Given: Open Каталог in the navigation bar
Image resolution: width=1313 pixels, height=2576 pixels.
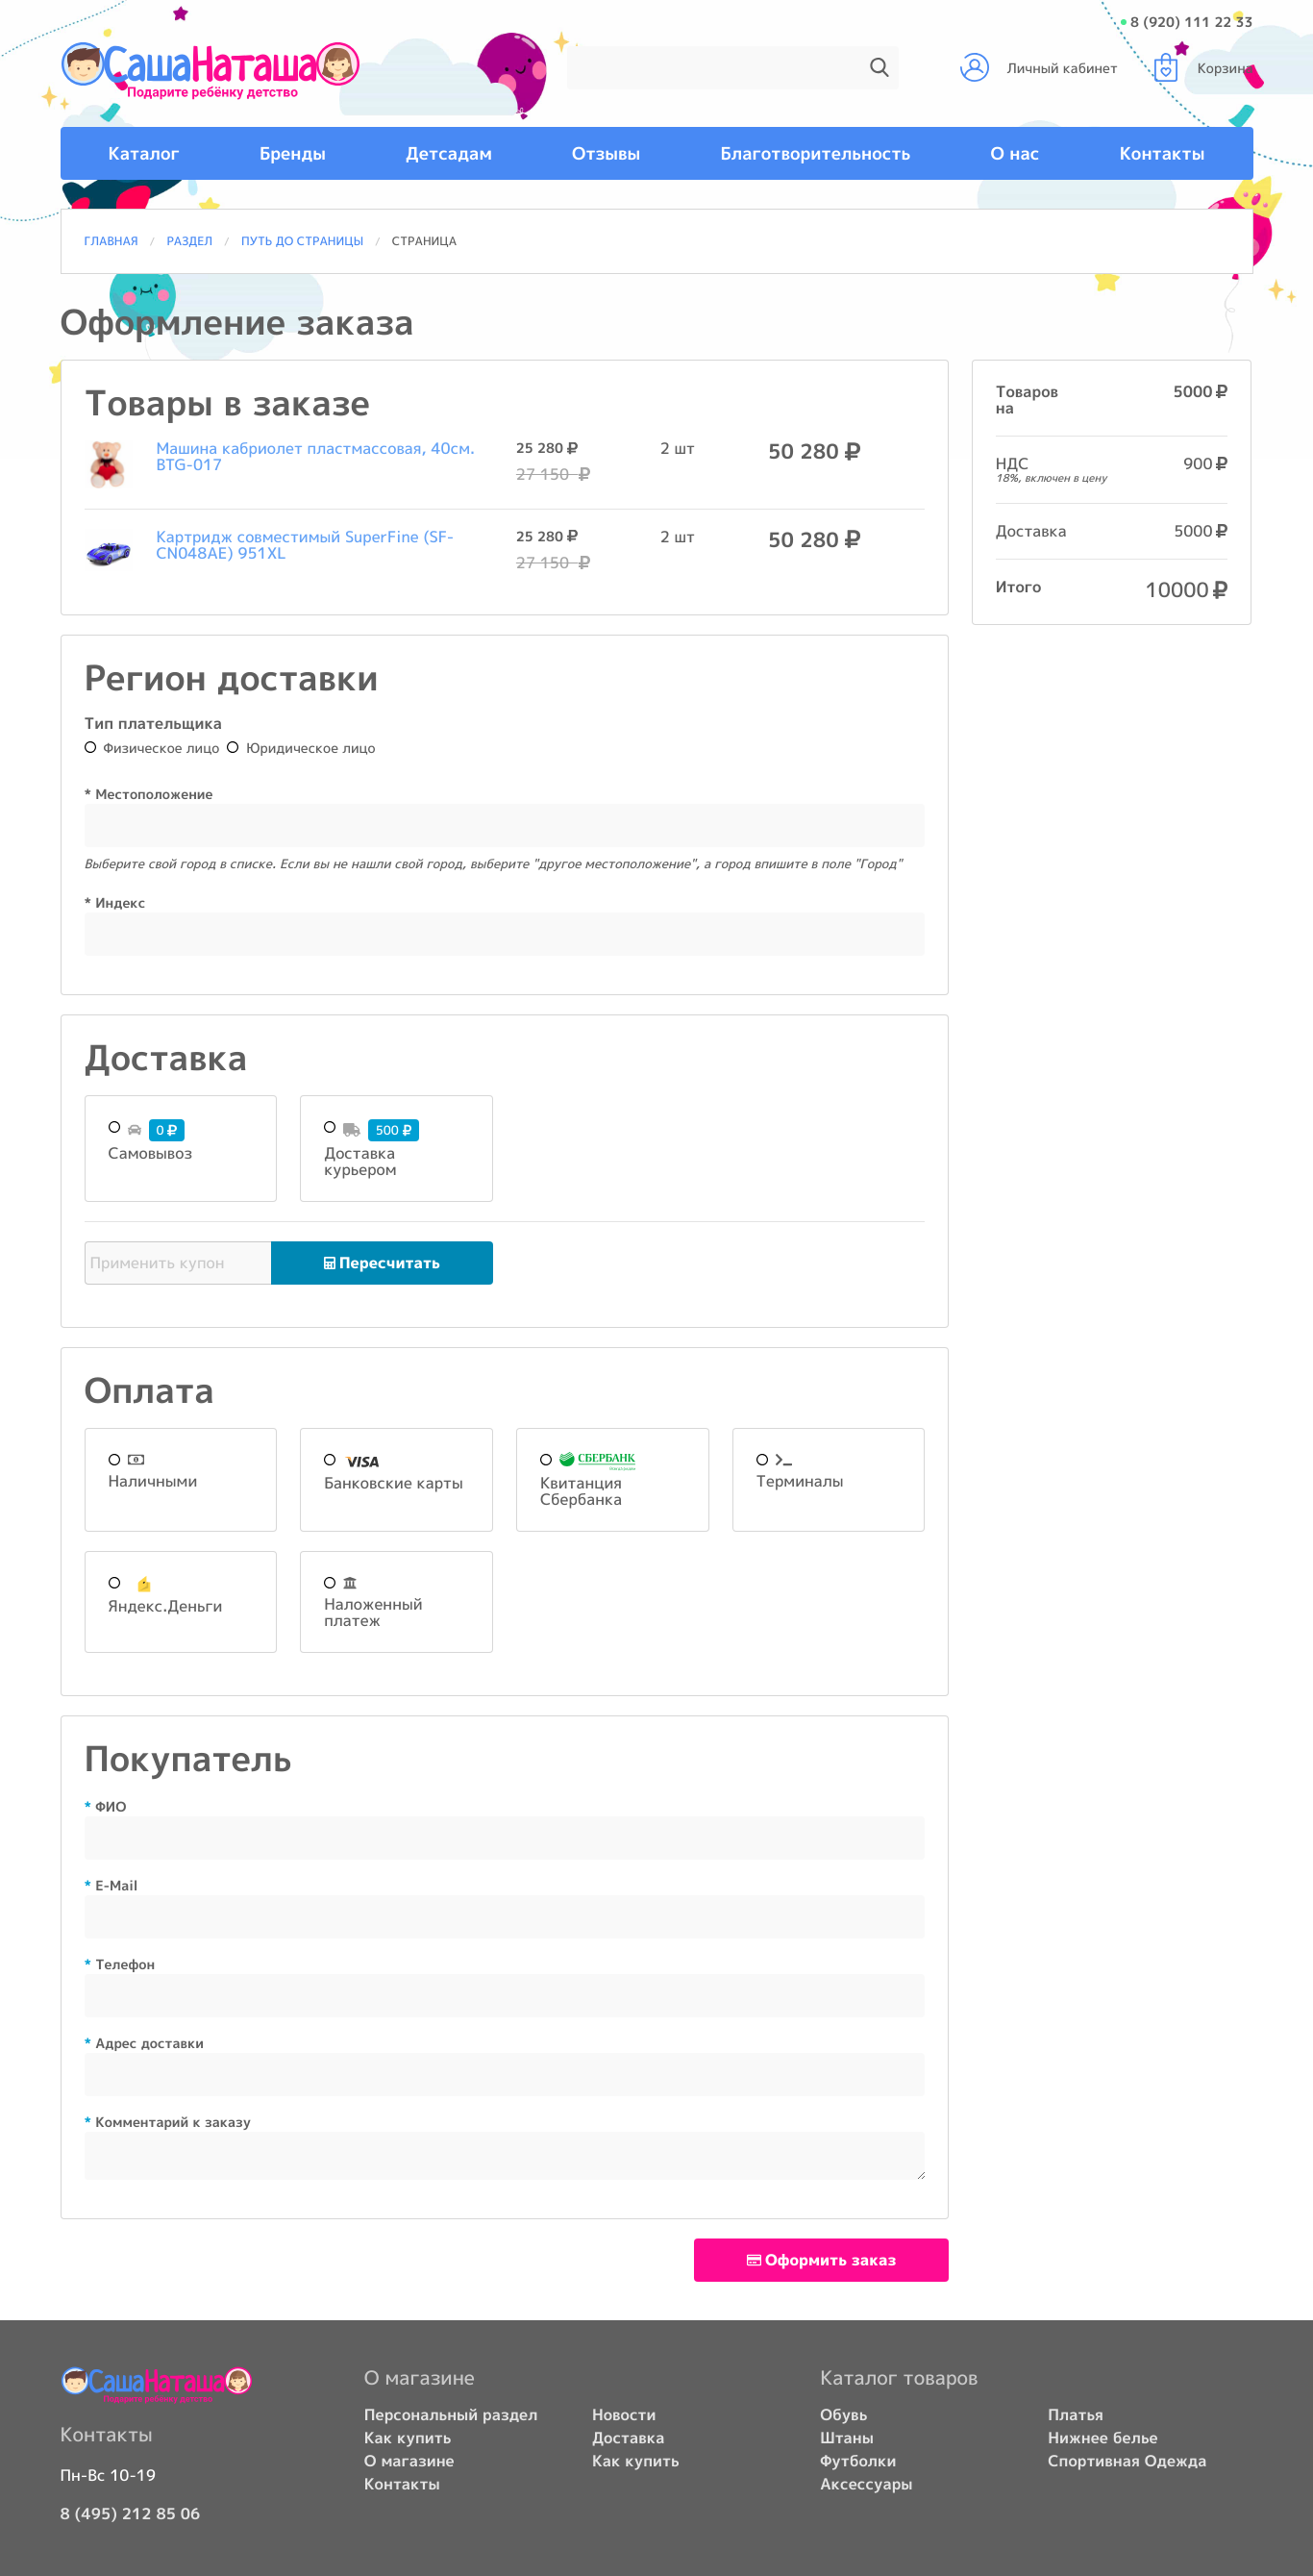Looking at the screenshot, I should click(x=143, y=154).
